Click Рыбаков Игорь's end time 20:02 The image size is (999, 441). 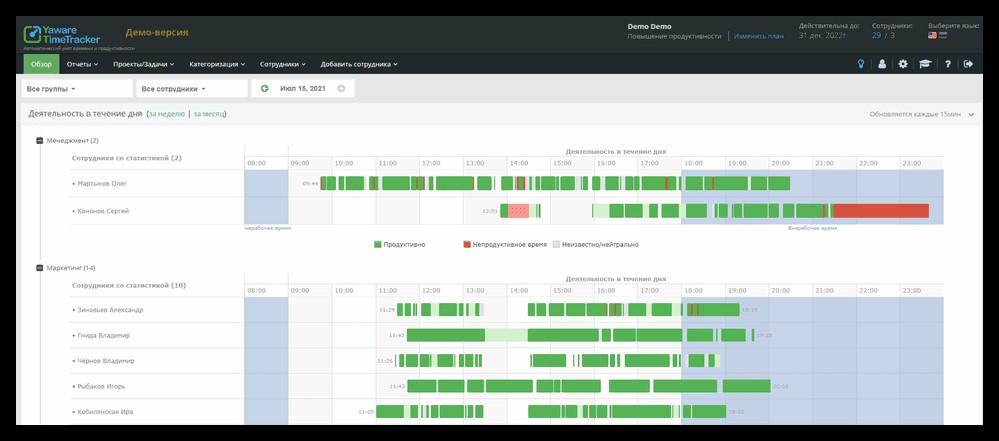780,386
